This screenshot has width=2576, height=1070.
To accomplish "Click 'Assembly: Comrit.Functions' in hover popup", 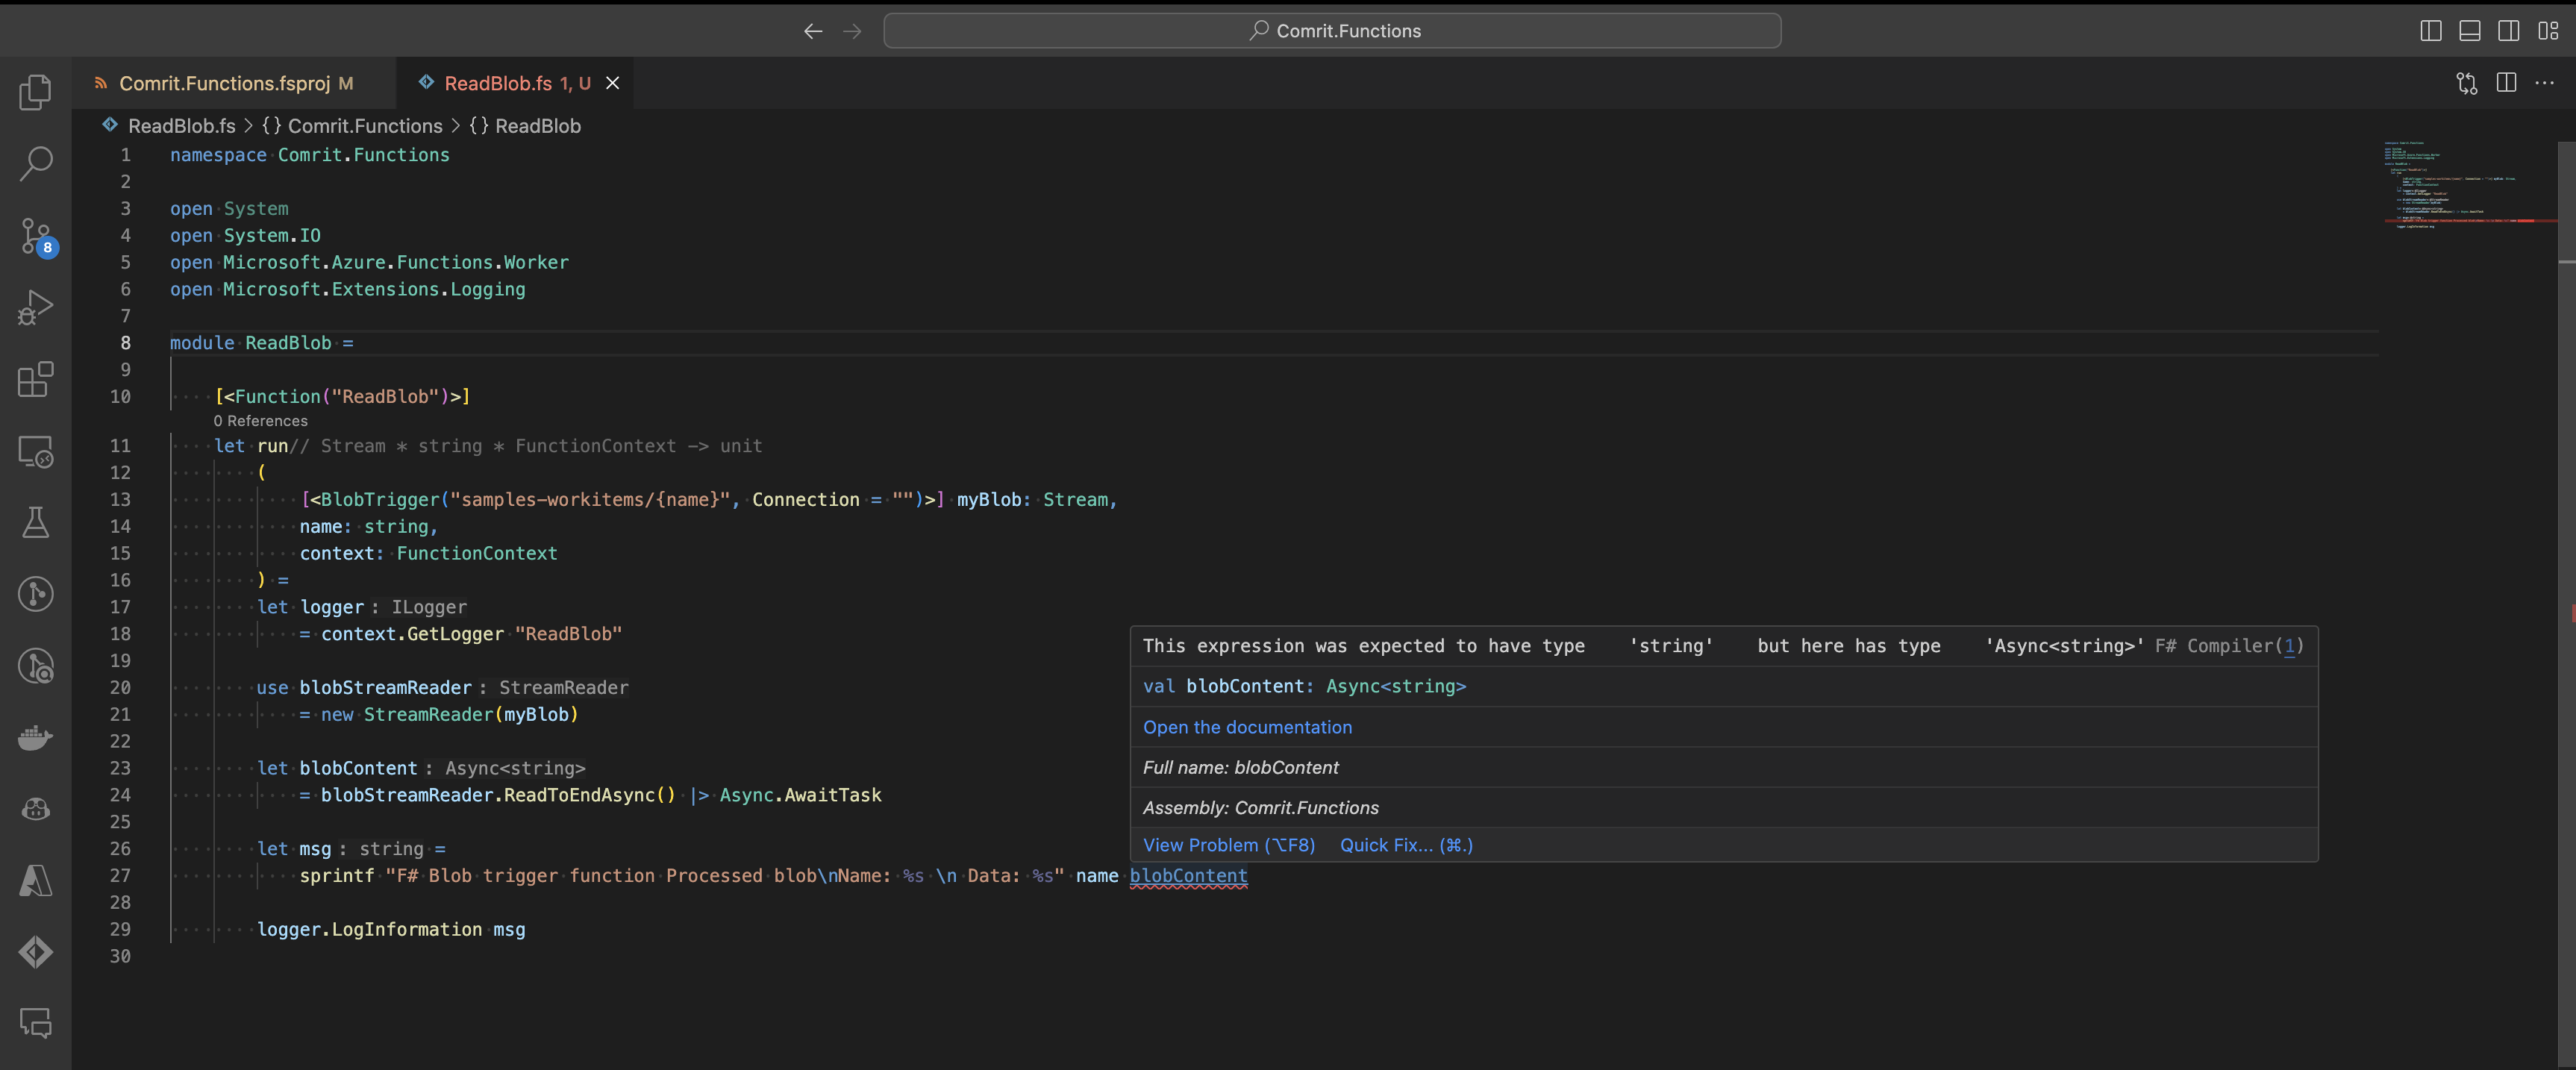I will [1260, 808].
